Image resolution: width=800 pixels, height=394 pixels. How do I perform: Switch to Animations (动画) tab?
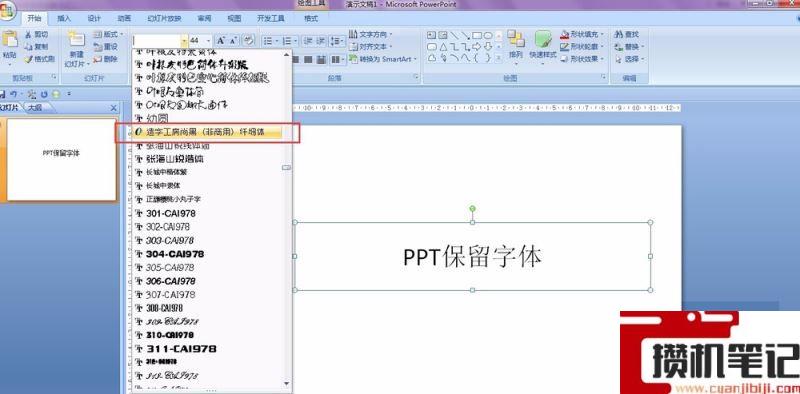pos(124,19)
